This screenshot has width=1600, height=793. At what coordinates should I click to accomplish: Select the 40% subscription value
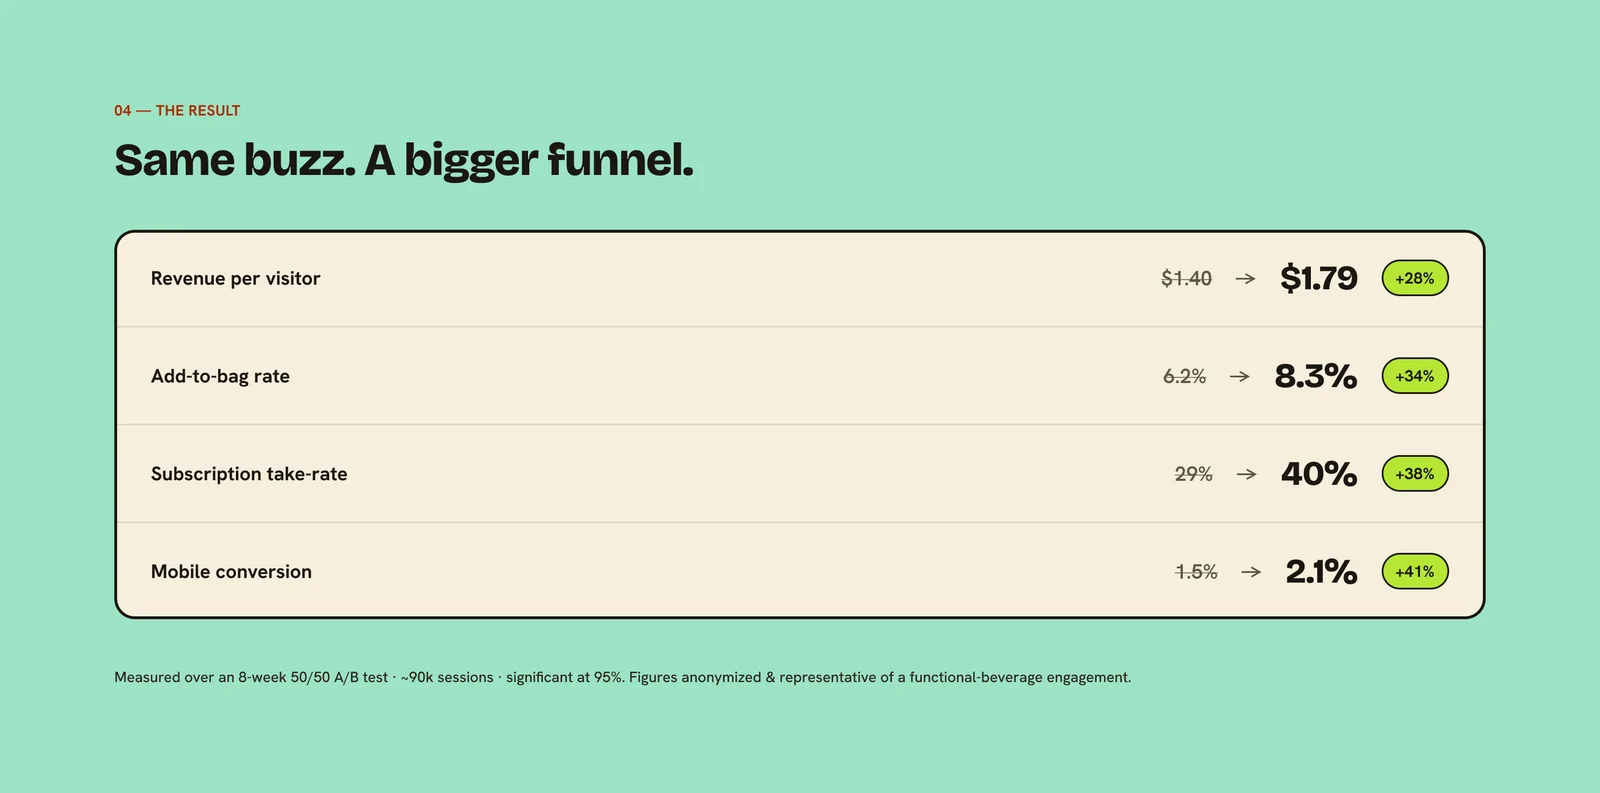pos(1319,474)
